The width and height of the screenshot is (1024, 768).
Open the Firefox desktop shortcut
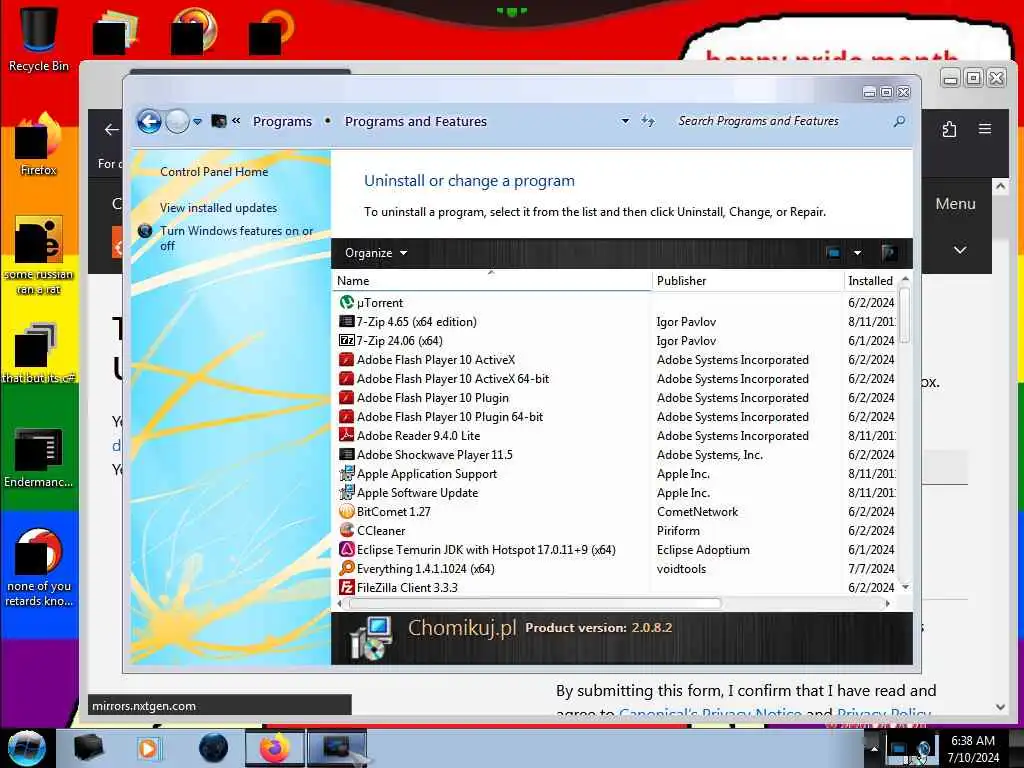click(x=39, y=144)
